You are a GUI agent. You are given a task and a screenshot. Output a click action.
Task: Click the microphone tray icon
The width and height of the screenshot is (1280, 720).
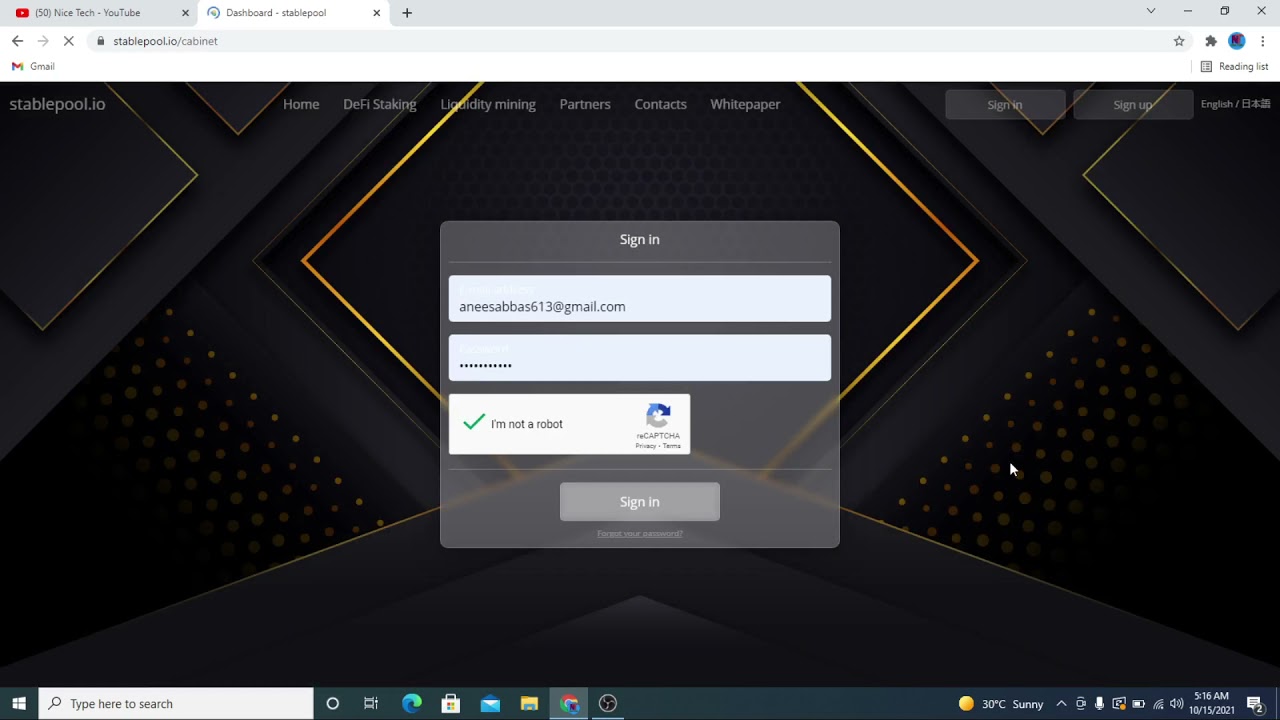coord(1099,703)
